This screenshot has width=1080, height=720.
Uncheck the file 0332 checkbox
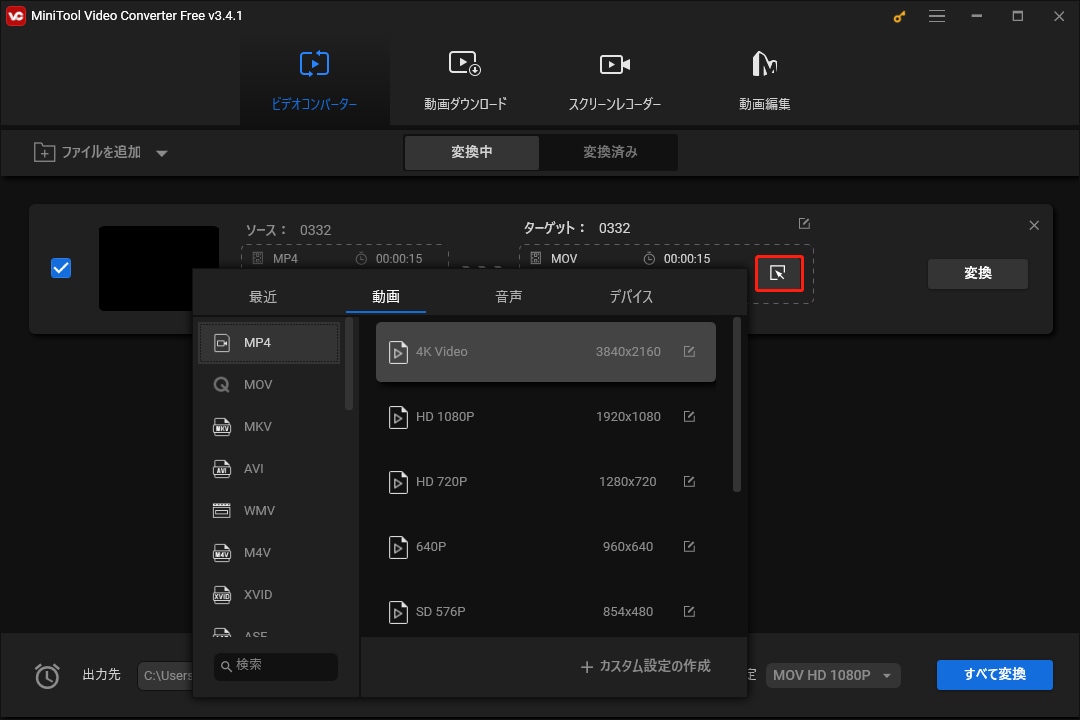click(x=61, y=268)
